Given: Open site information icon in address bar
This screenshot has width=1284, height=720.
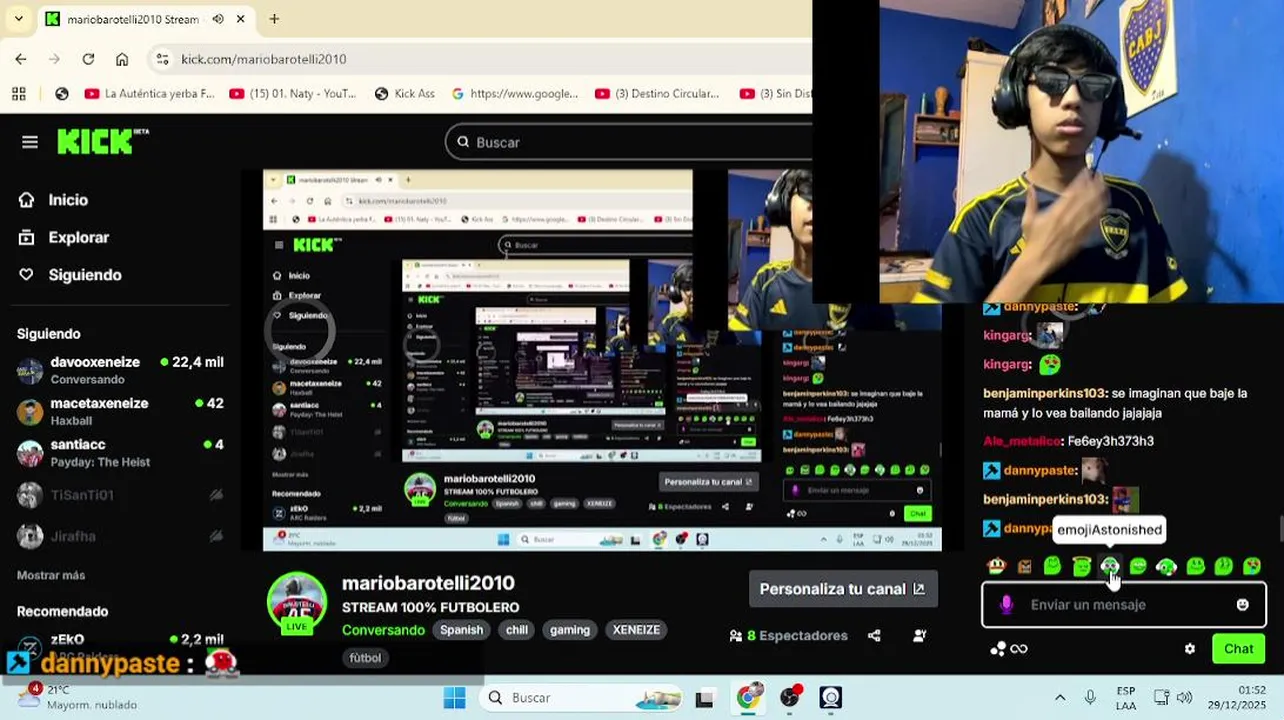Looking at the screenshot, I should point(163,59).
